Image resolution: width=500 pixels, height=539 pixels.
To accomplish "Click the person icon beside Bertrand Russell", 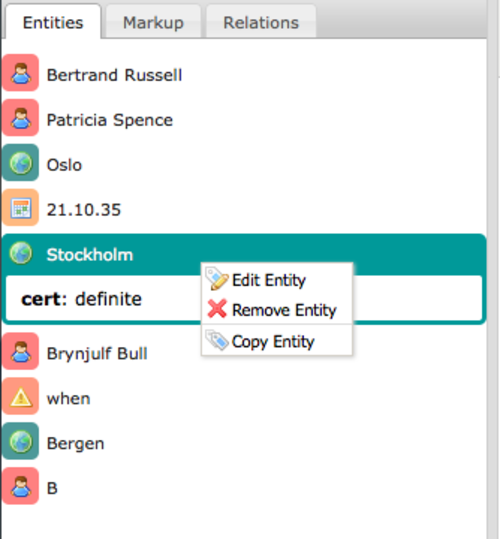I will [x=21, y=73].
